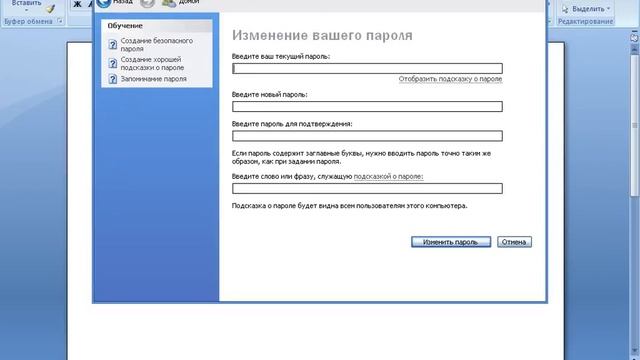
Task: Toggle Bold (Ж) in Word ribbon
Action: (77, 4)
